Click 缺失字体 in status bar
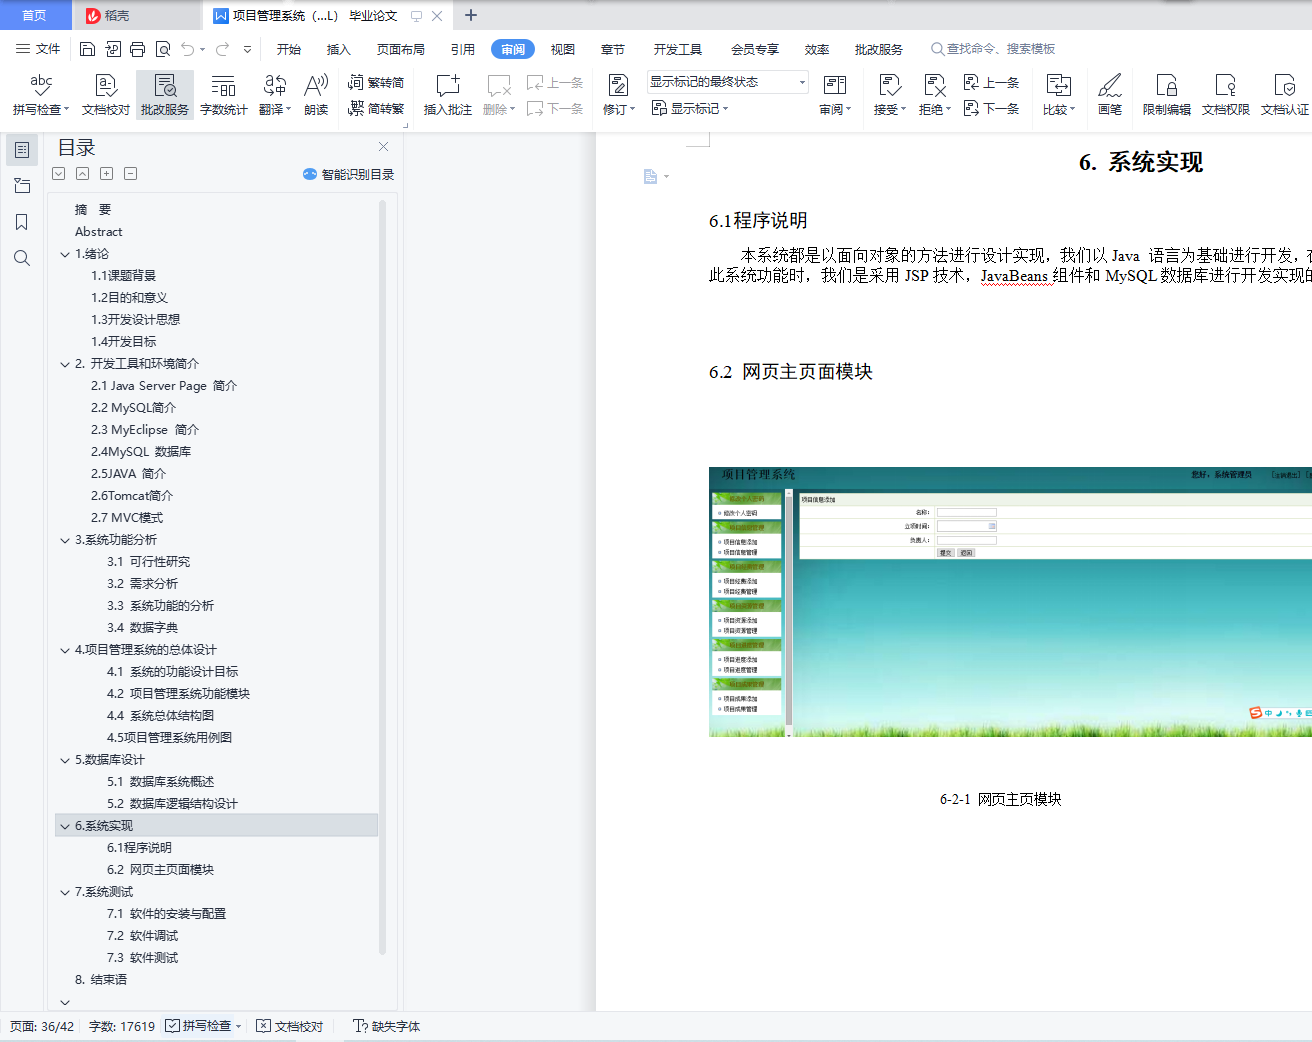1312x1042 pixels. pyautogui.click(x=387, y=1026)
